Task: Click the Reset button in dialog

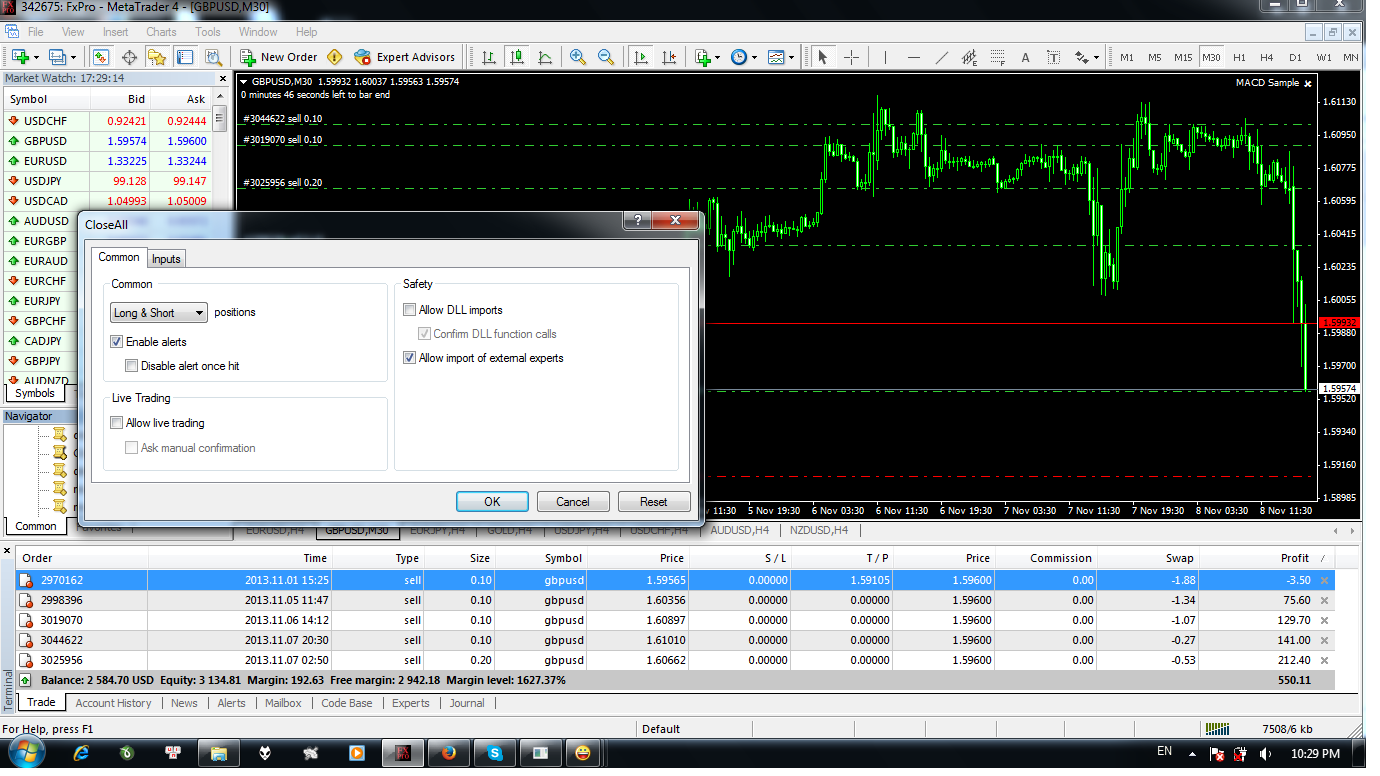Action: click(653, 502)
